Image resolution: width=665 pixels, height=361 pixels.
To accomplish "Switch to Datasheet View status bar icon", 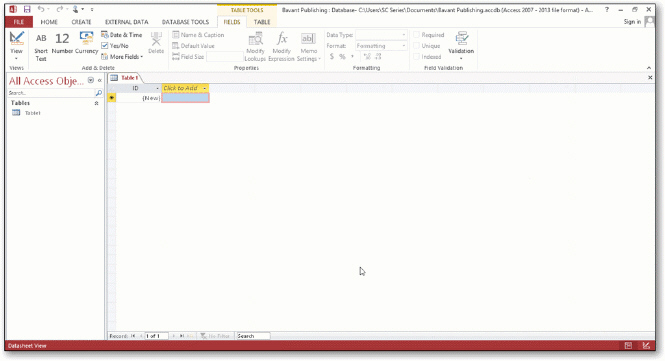I will point(629,346).
